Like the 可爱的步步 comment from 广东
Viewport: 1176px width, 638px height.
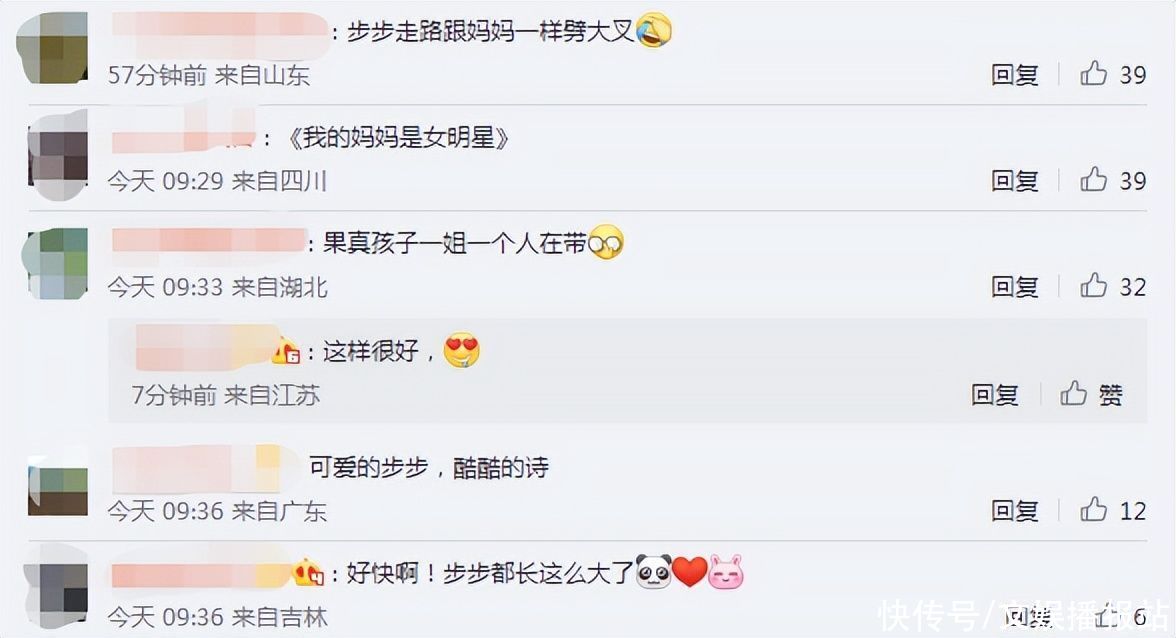tap(1094, 509)
